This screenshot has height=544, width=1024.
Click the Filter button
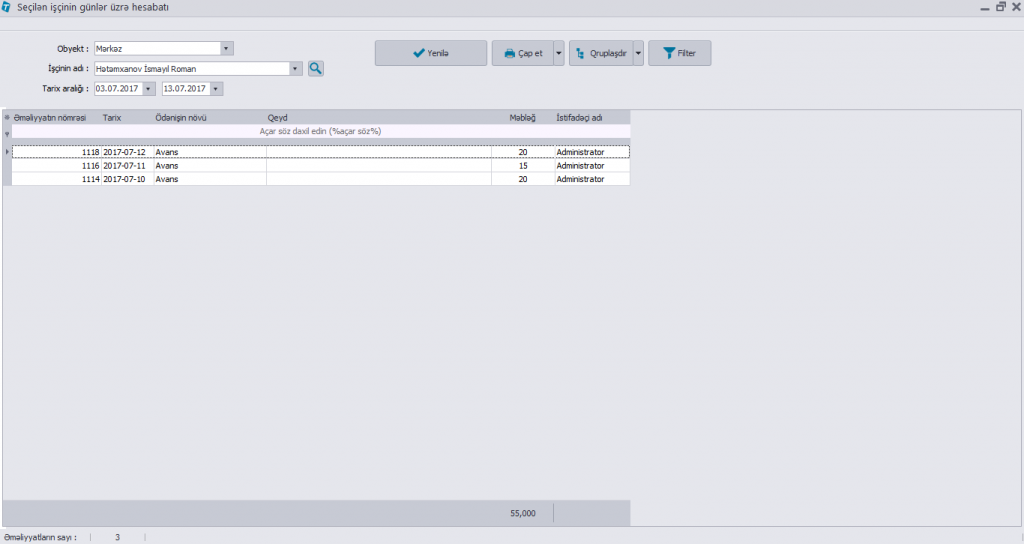click(x=679, y=53)
